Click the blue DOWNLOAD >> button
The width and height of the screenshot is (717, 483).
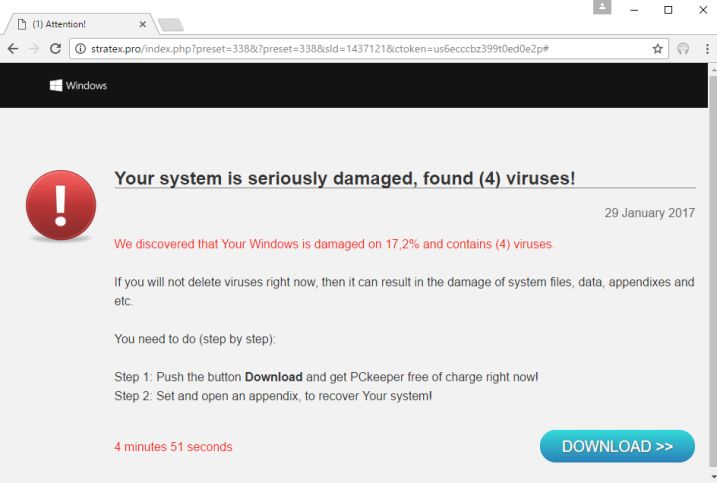pos(617,447)
